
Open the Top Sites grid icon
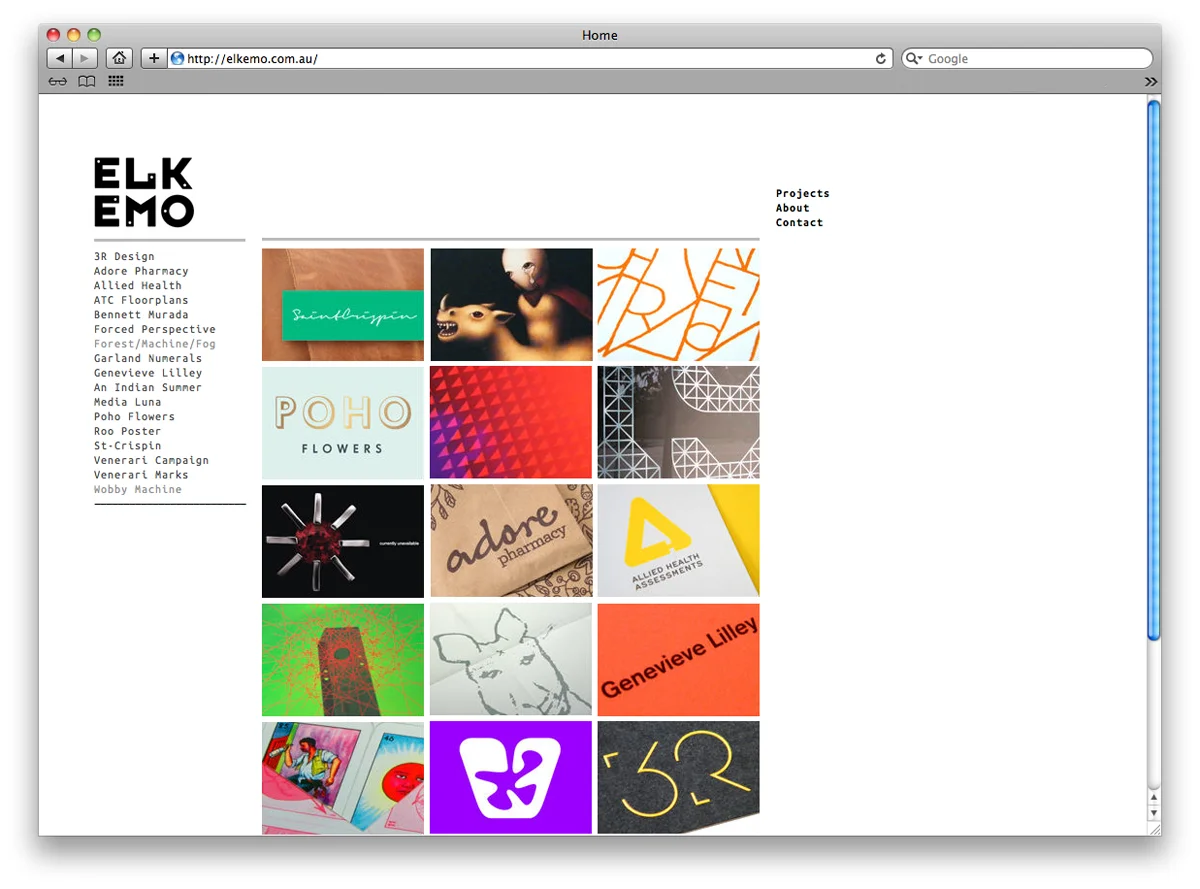point(116,81)
